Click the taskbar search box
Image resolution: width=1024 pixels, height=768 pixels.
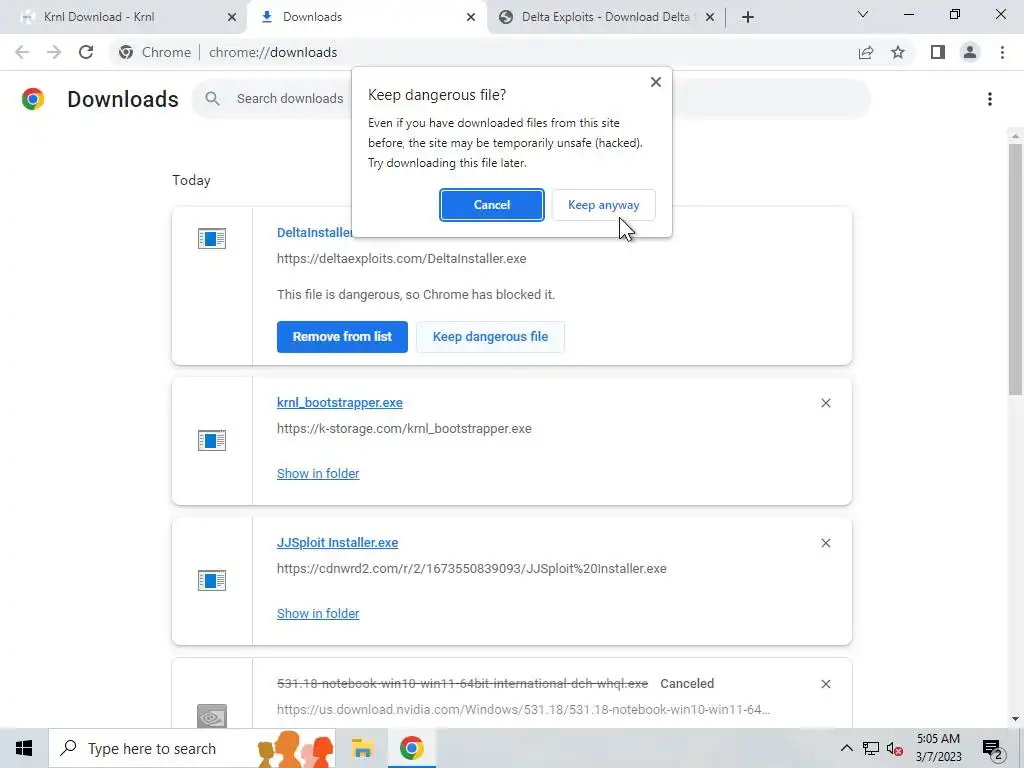pos(192,748)
